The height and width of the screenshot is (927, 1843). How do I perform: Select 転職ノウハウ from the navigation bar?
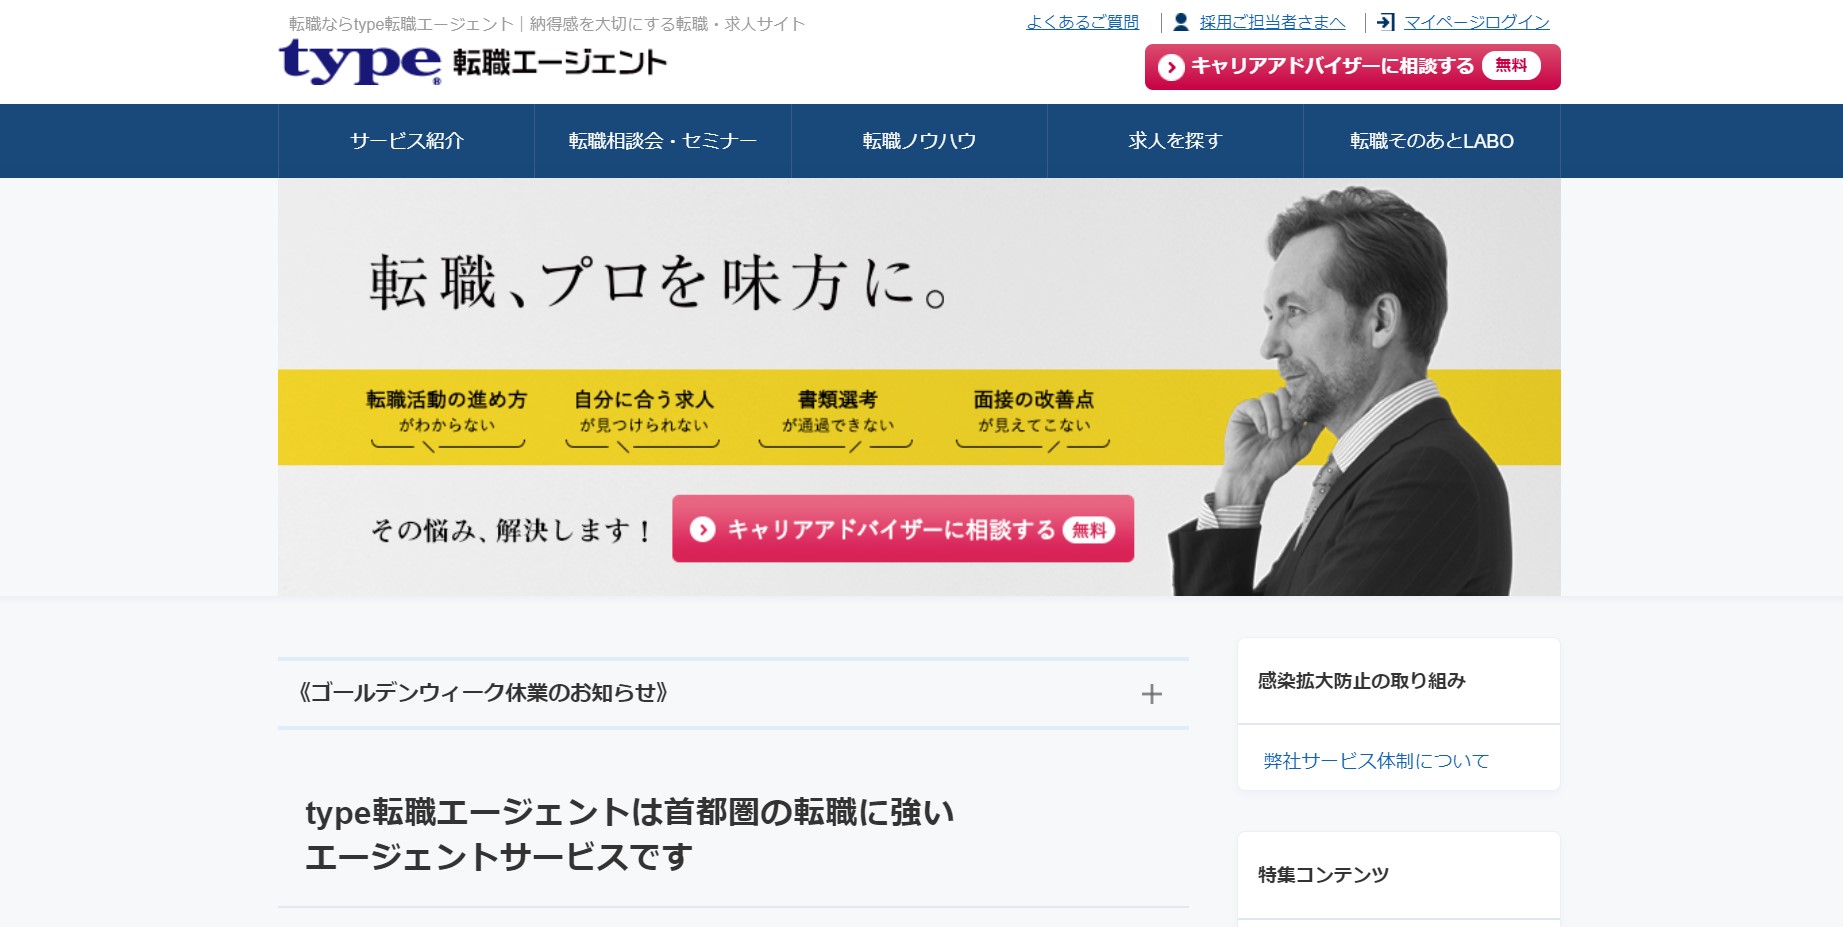tap(918, 140)
